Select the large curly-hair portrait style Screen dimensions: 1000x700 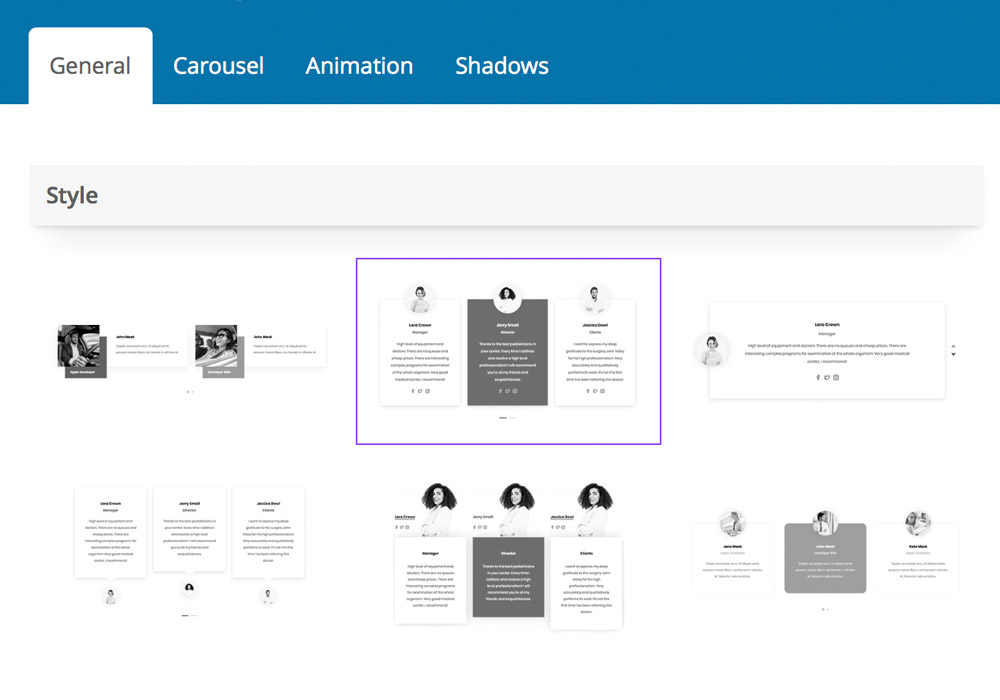[508, 555]
